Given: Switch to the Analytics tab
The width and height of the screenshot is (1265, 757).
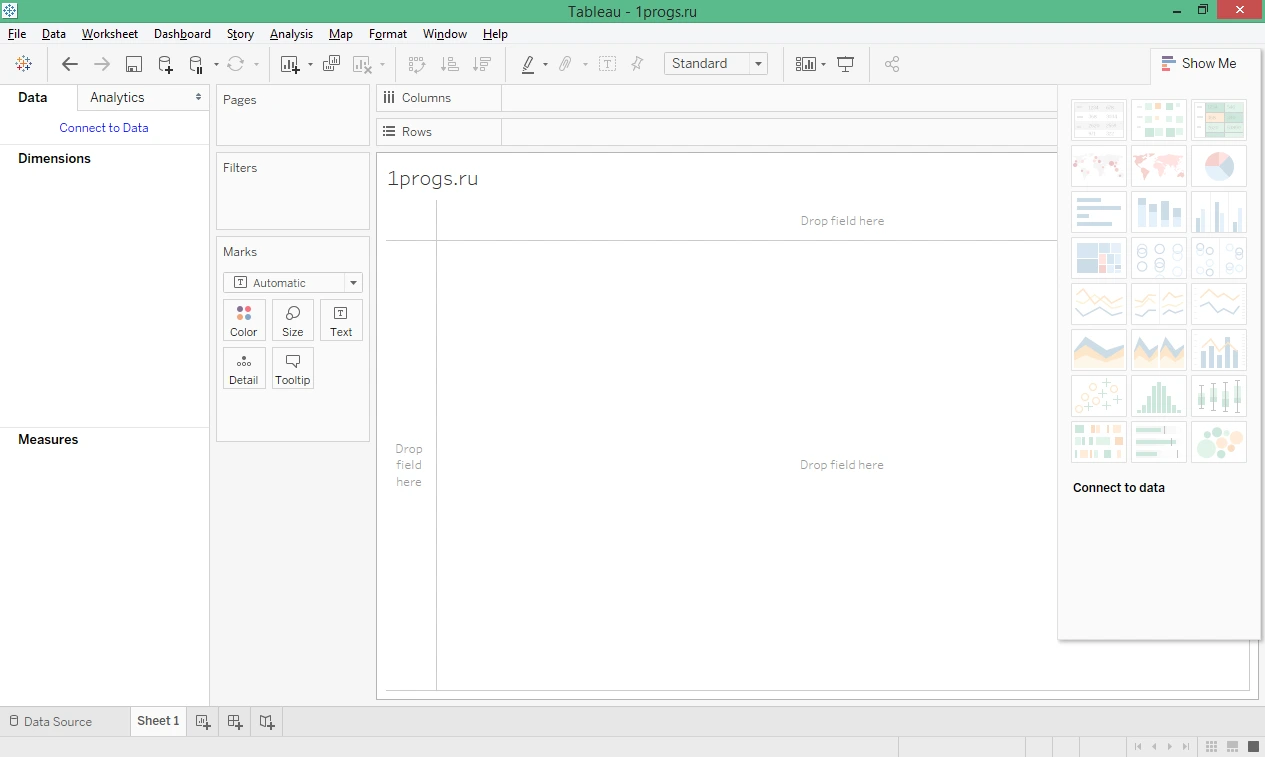Looking at the screenshot, I should [117, 97].
